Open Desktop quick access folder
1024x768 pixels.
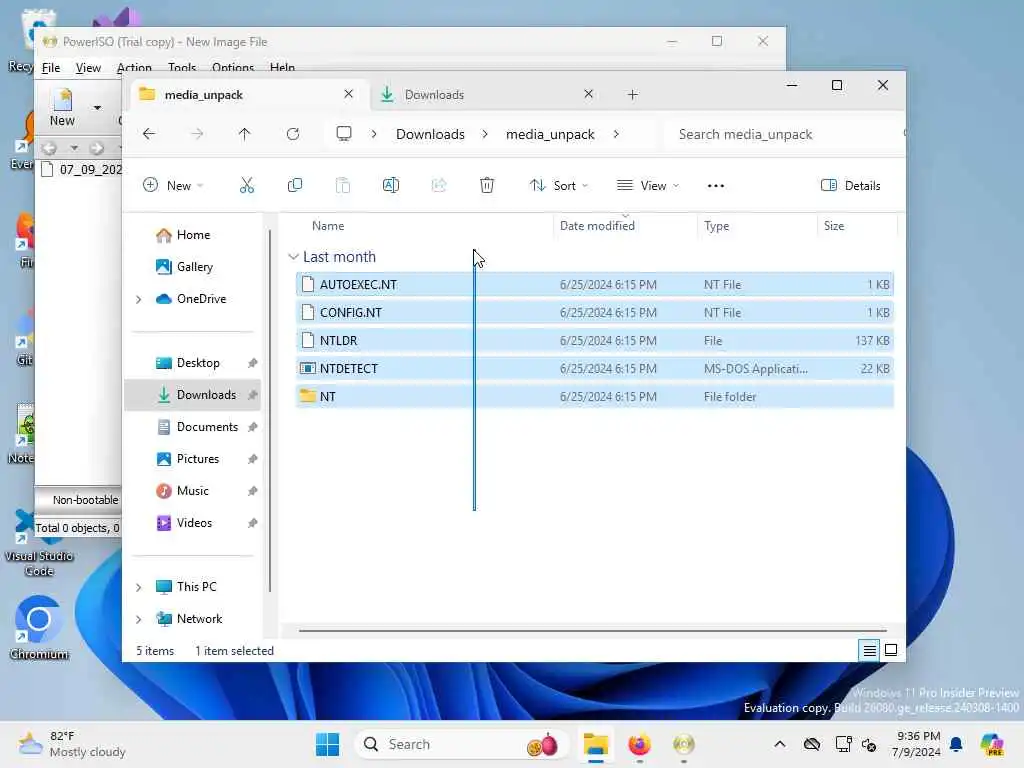click(198, 363)
